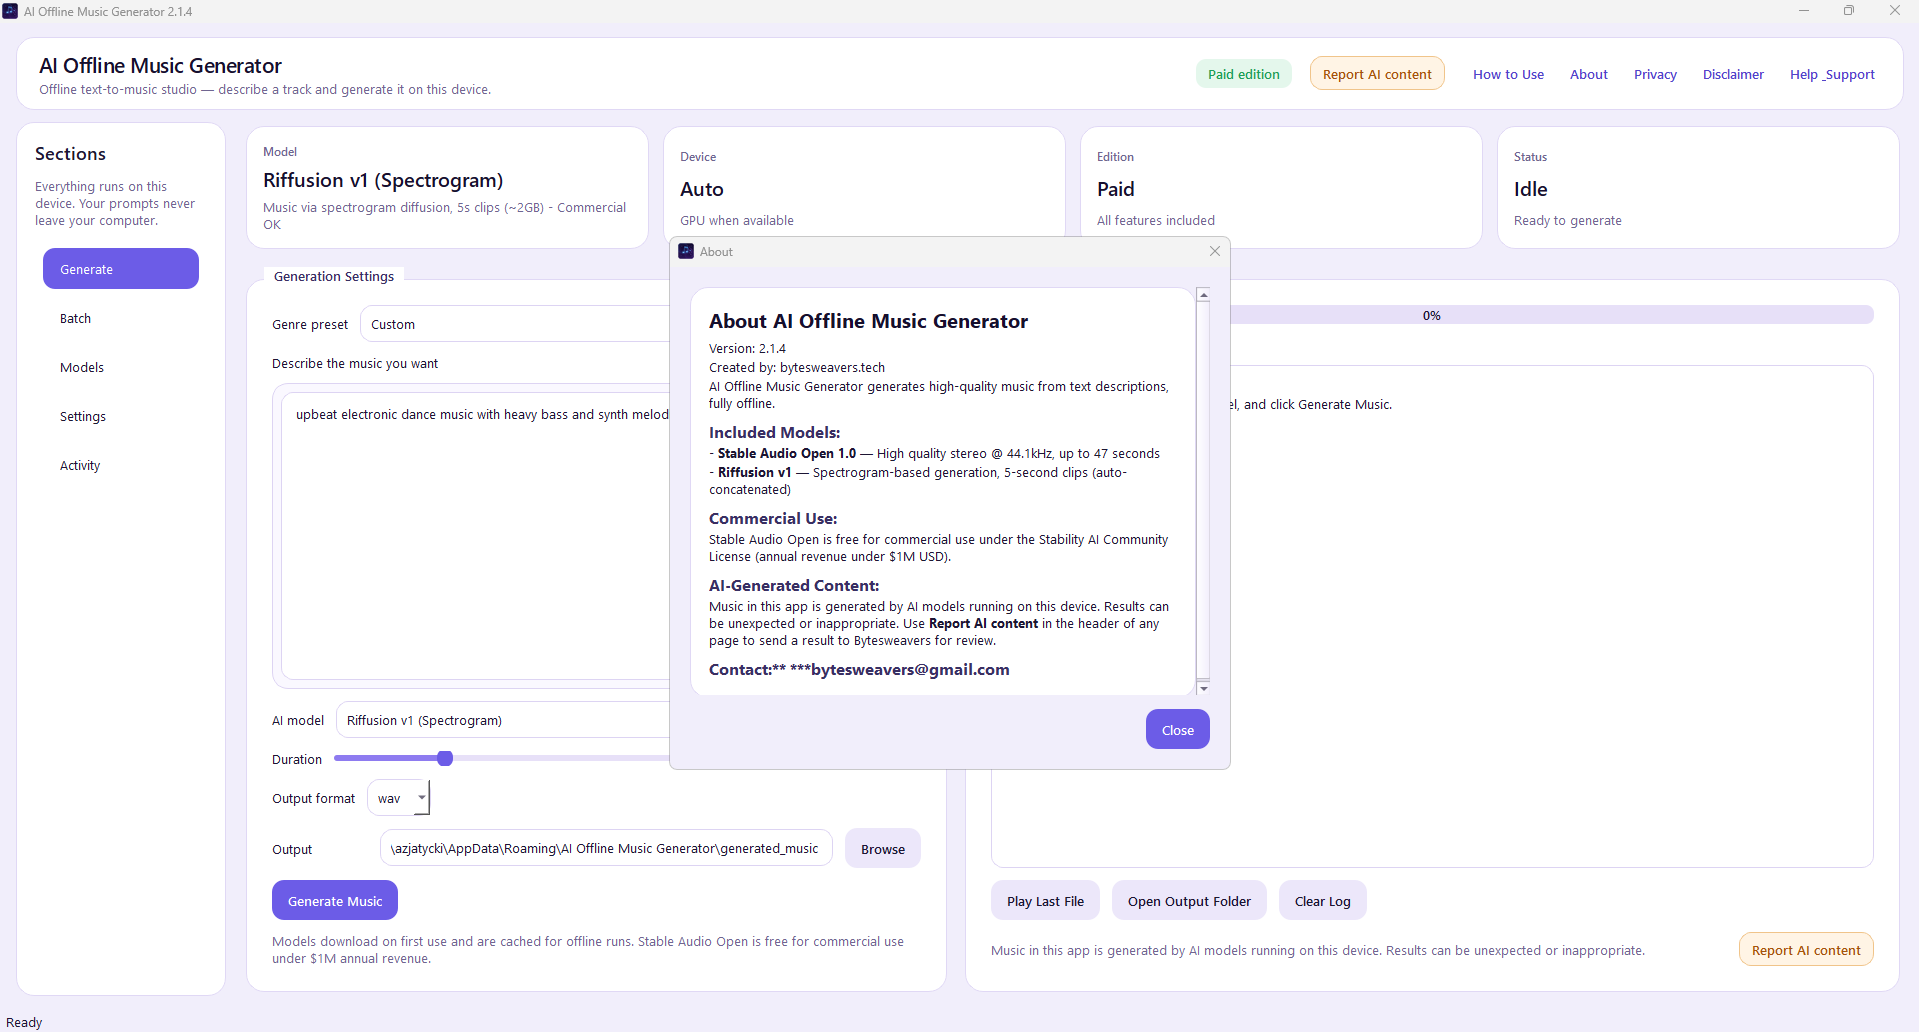
Task: View the Activity section
Action: (x=121, y=465)
